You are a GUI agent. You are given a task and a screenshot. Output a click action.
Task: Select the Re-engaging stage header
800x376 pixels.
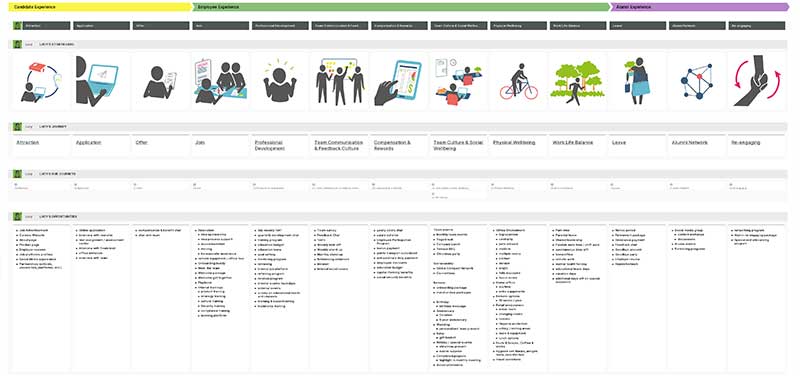[x=757, y=26]
